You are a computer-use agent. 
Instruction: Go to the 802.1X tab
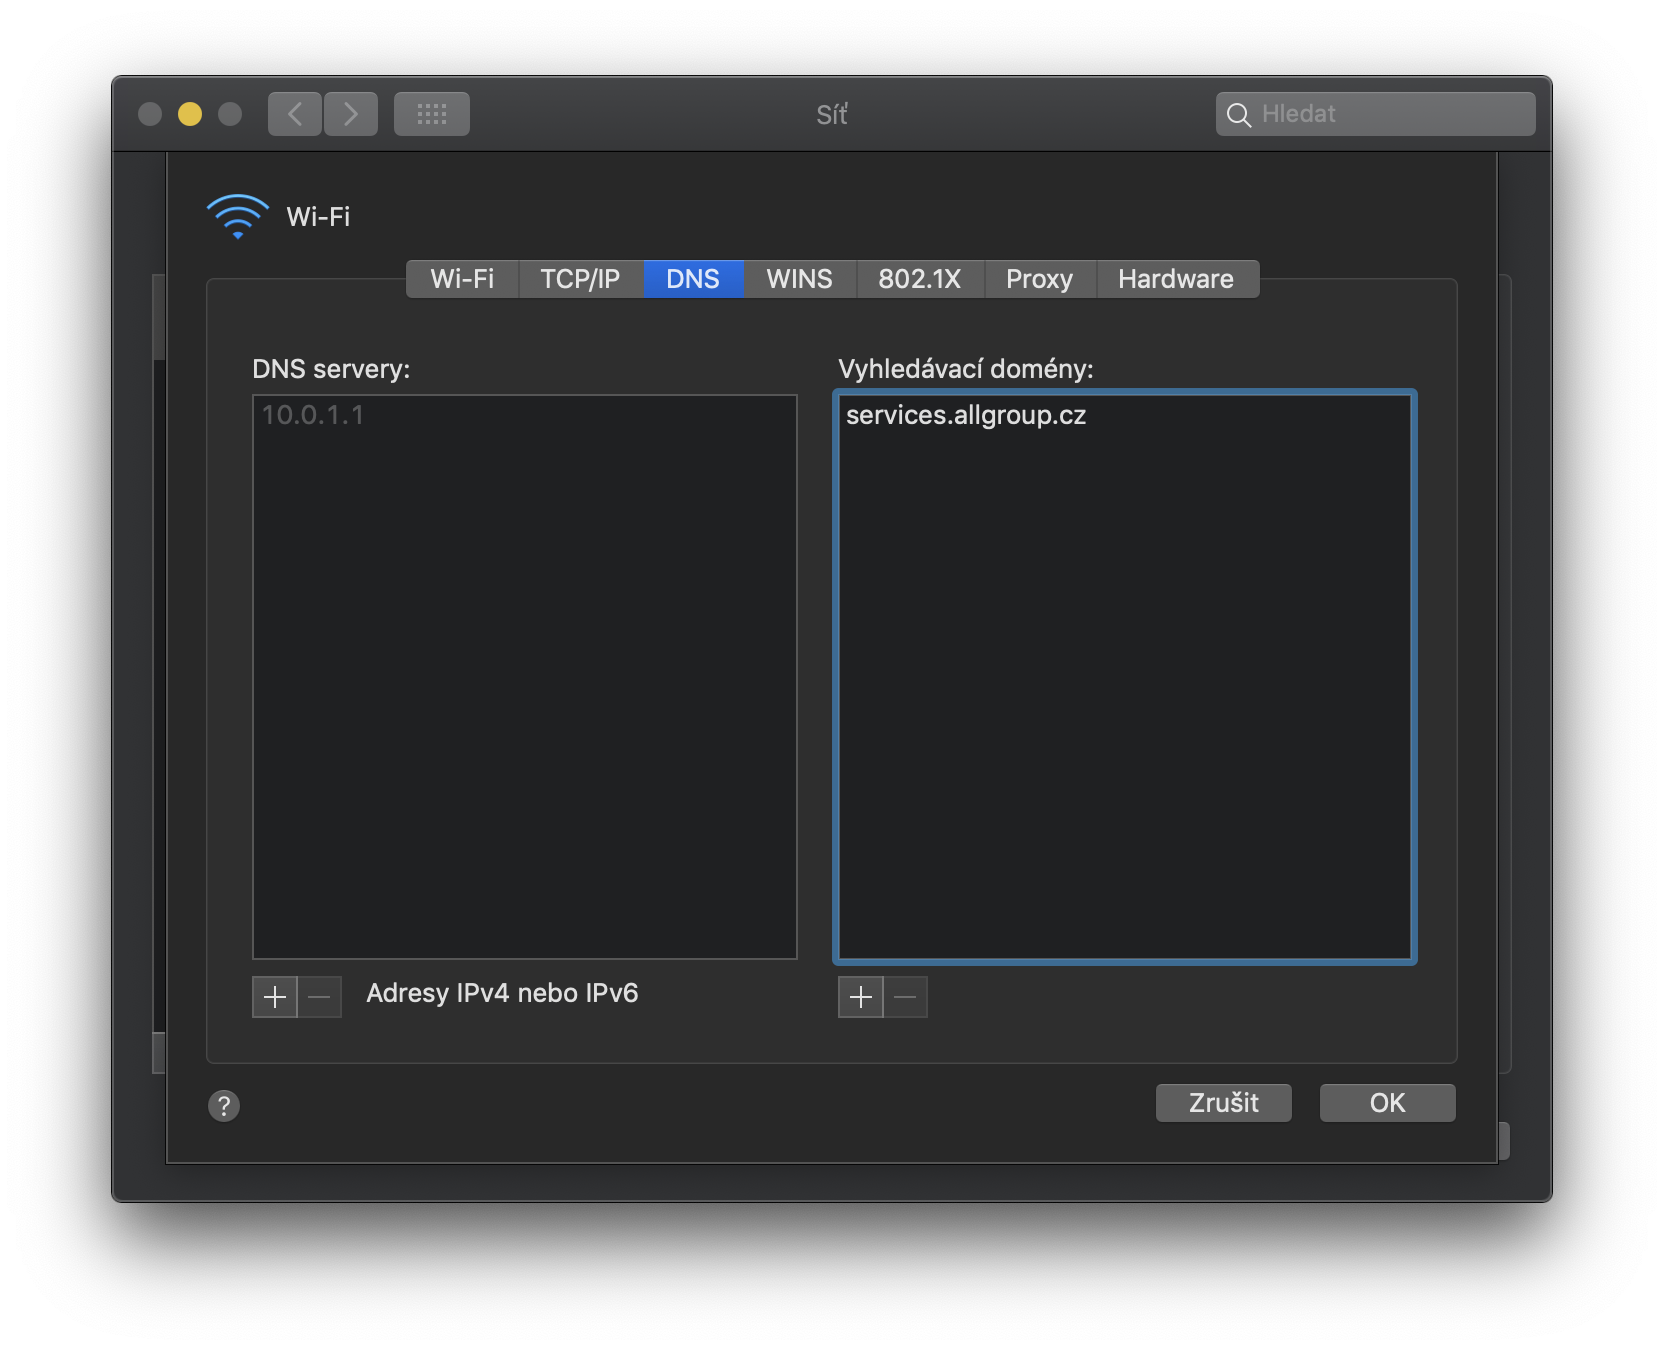[919, 279]
